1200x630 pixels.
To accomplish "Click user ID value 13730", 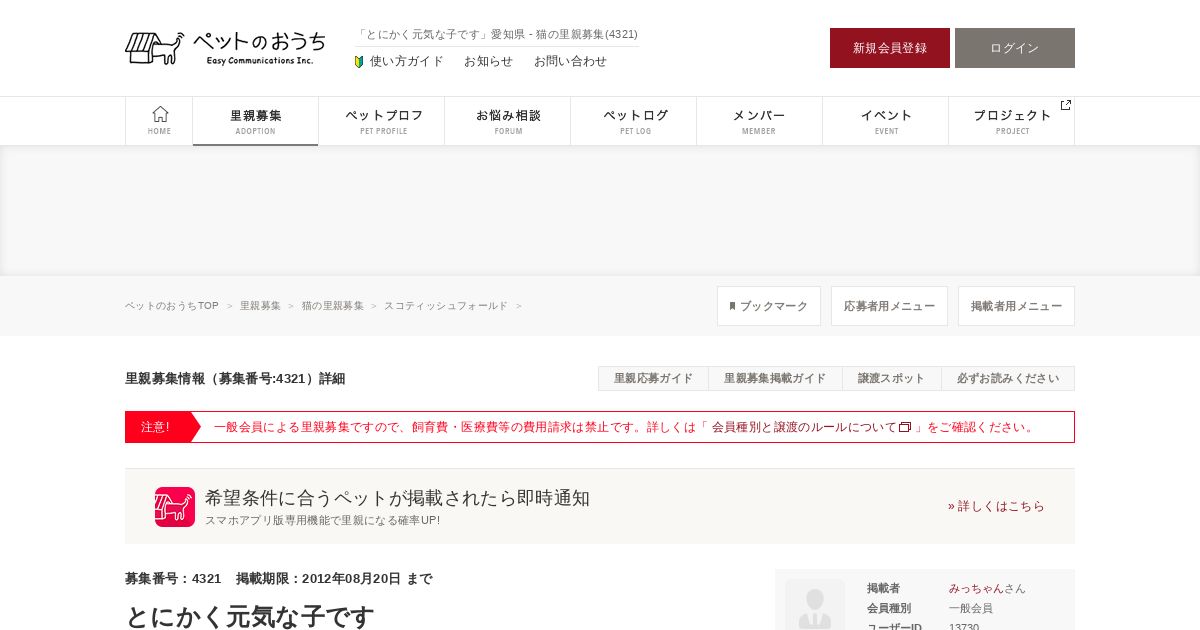I will pyautogui.click(x=964, y=627).
